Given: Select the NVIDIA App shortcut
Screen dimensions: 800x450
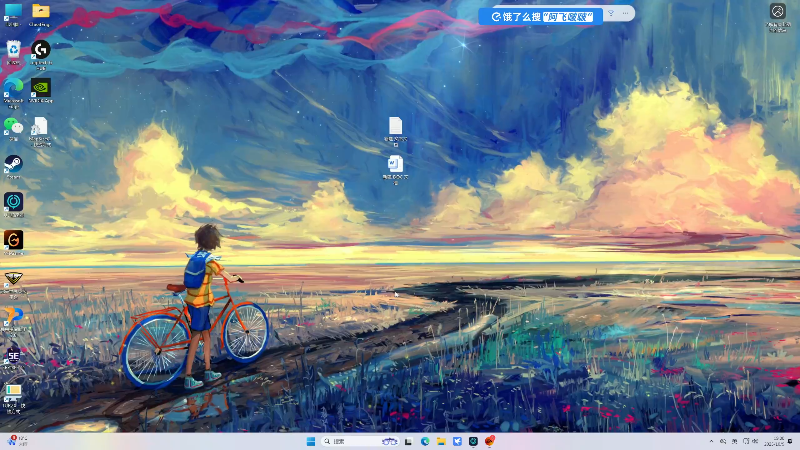Looking at the screenshot, I should [40, 90].
